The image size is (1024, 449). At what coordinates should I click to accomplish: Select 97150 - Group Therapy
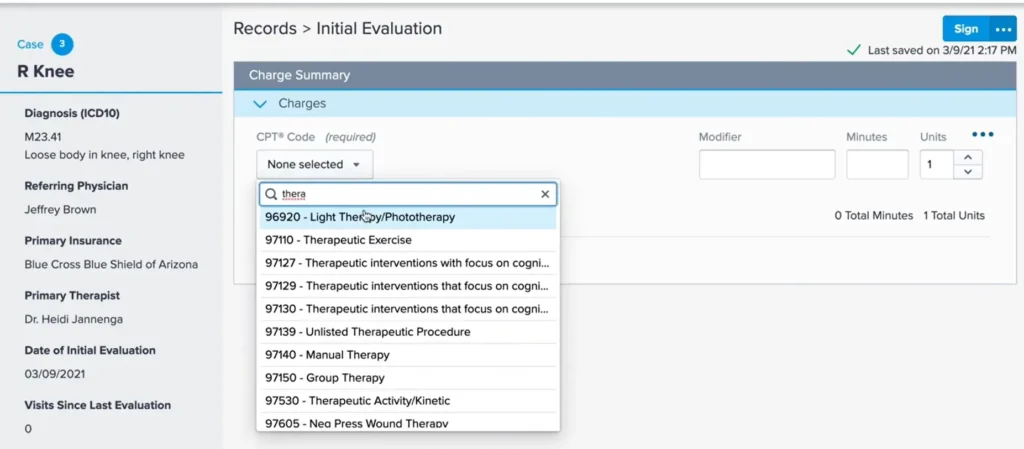pyautogui.click(x=408, y=378)
